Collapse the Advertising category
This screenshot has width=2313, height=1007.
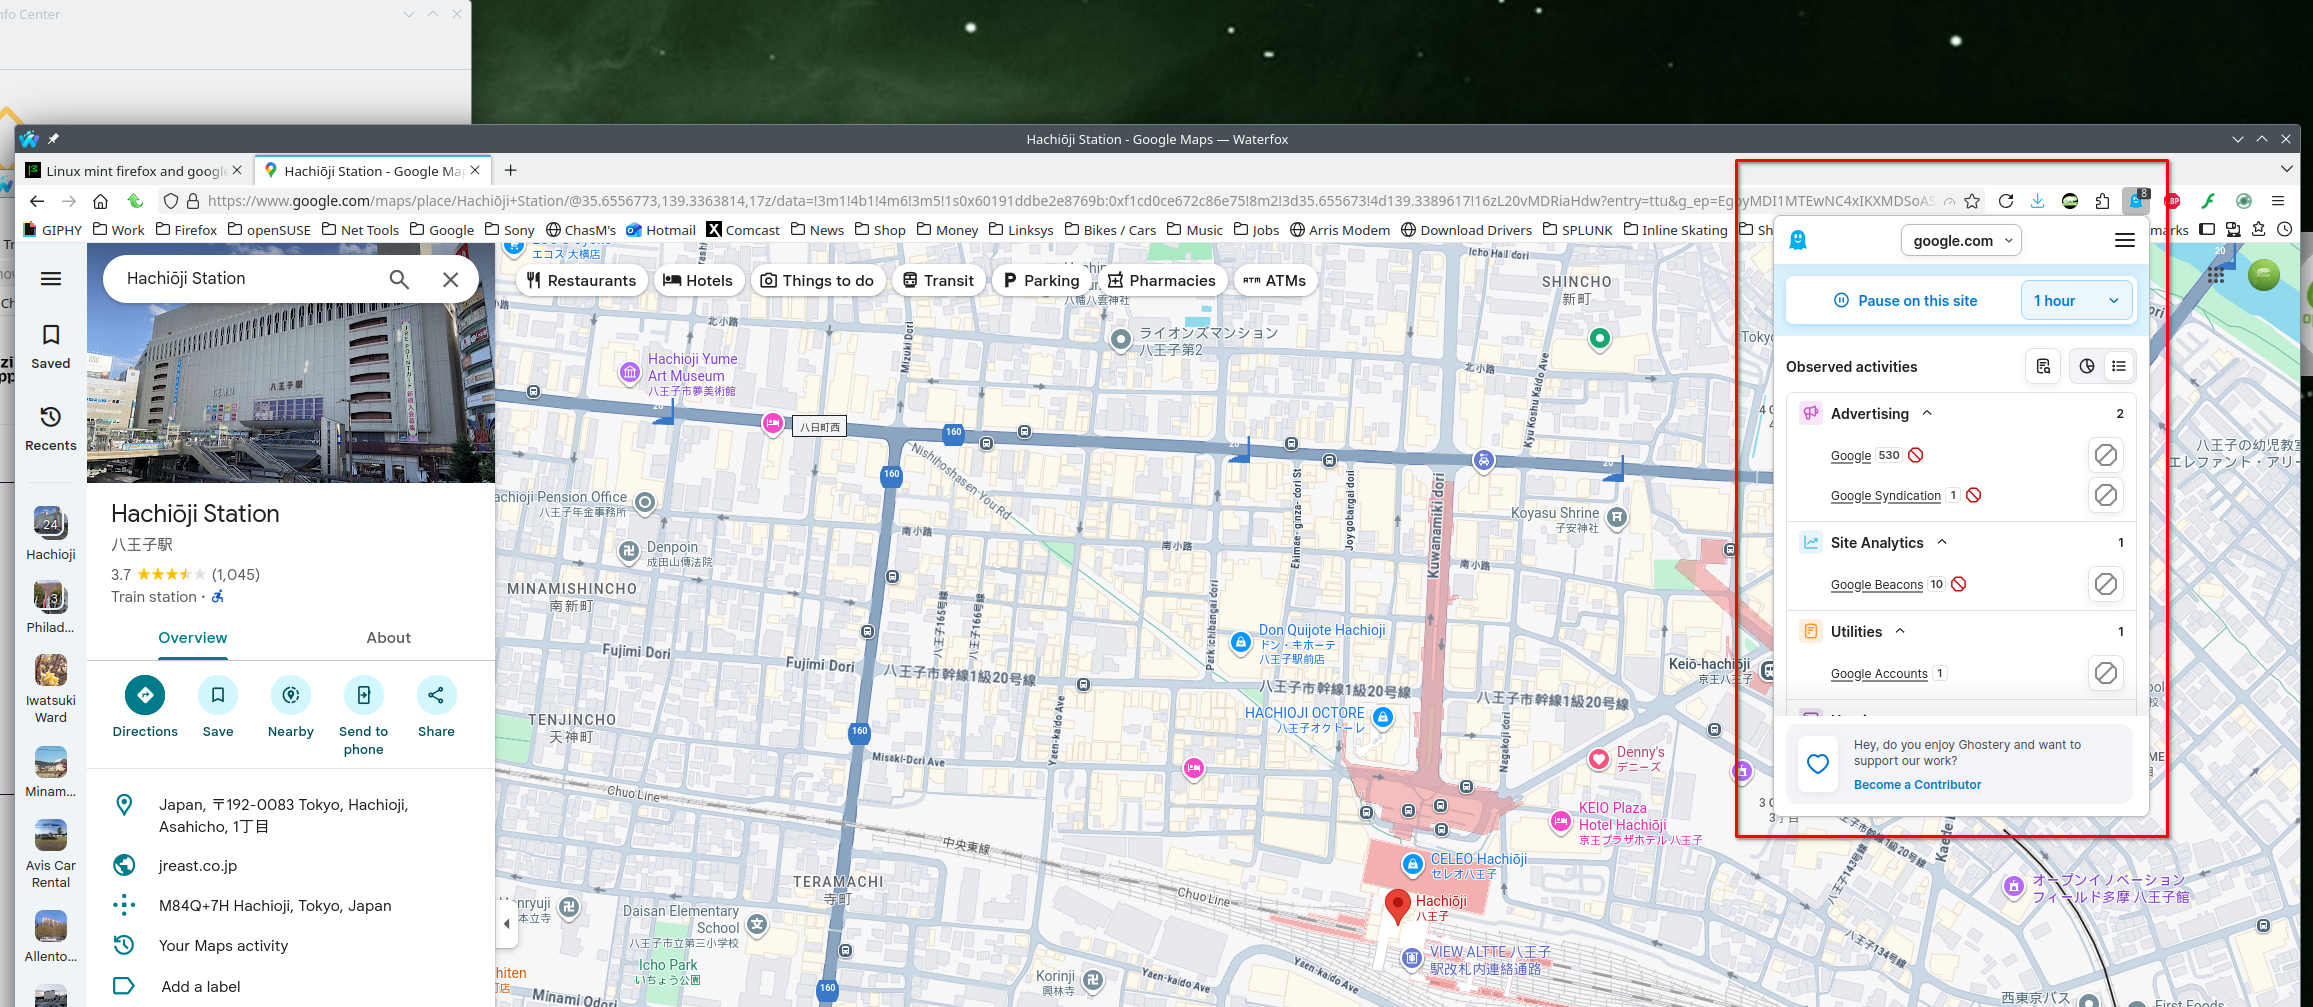click(1927, 414)
